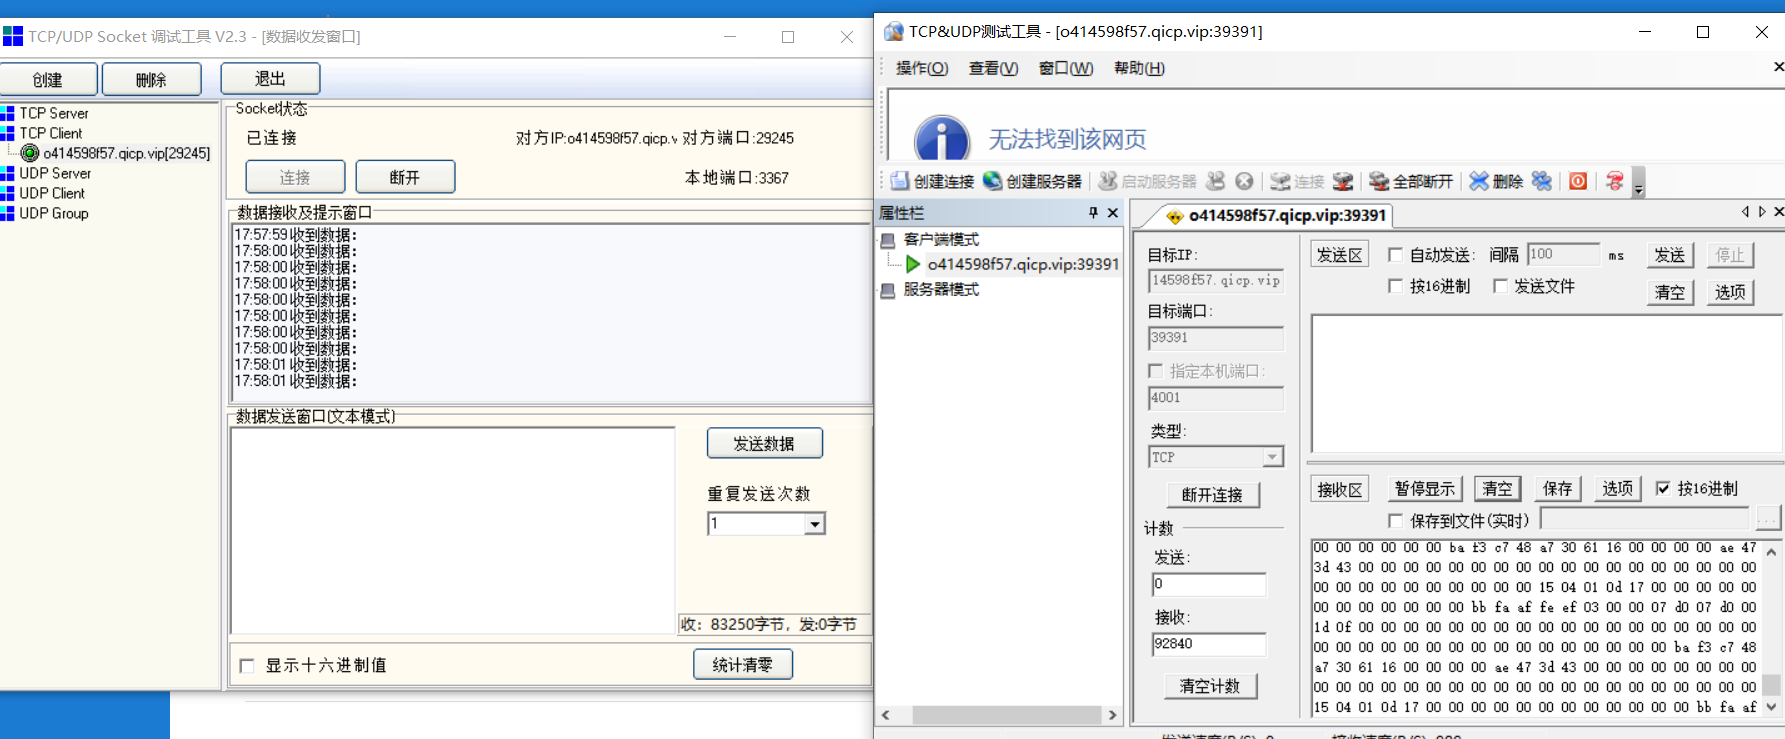Screen dimensions: 1785x739
Task: Open the 查看(V) menu
Action: (x=993, y=68)
